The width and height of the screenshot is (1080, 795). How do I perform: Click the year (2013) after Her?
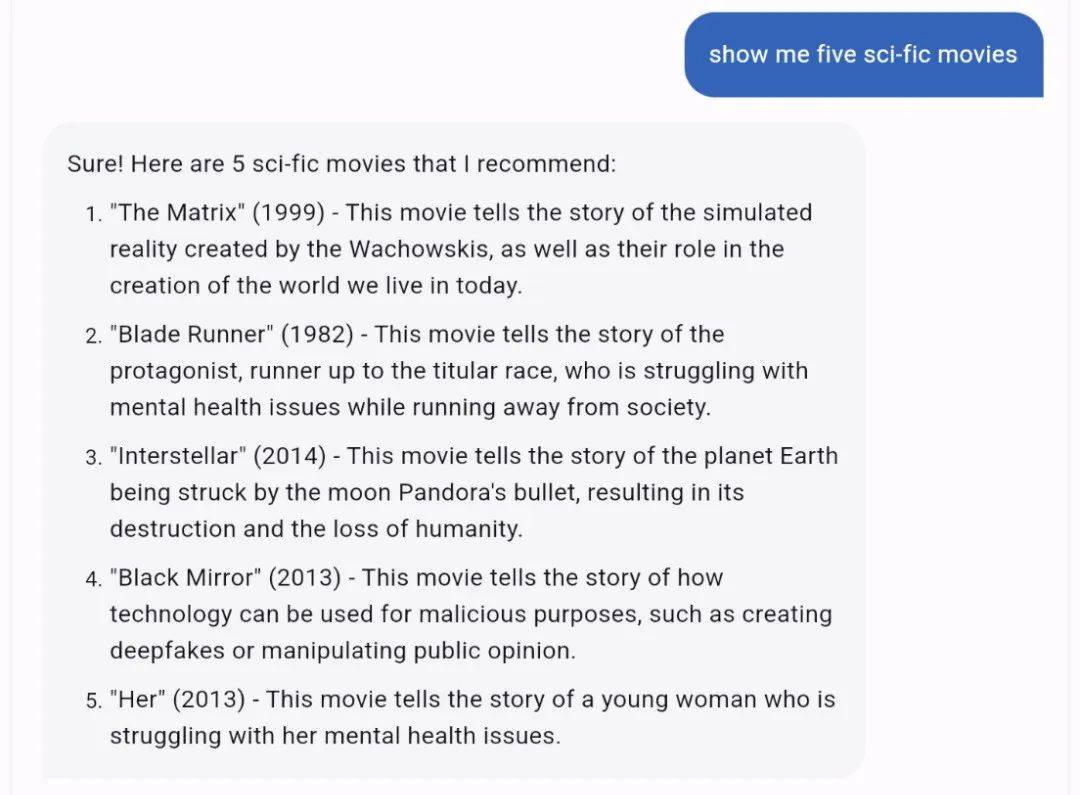(x=208, y=700)
